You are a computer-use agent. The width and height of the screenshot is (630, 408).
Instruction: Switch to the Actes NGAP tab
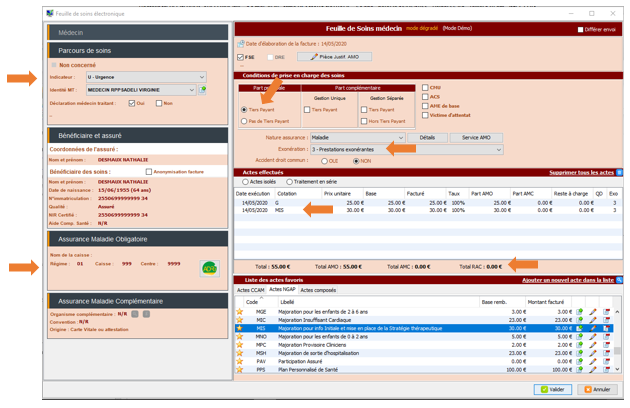pyautogui.click(x=282, y=289)
